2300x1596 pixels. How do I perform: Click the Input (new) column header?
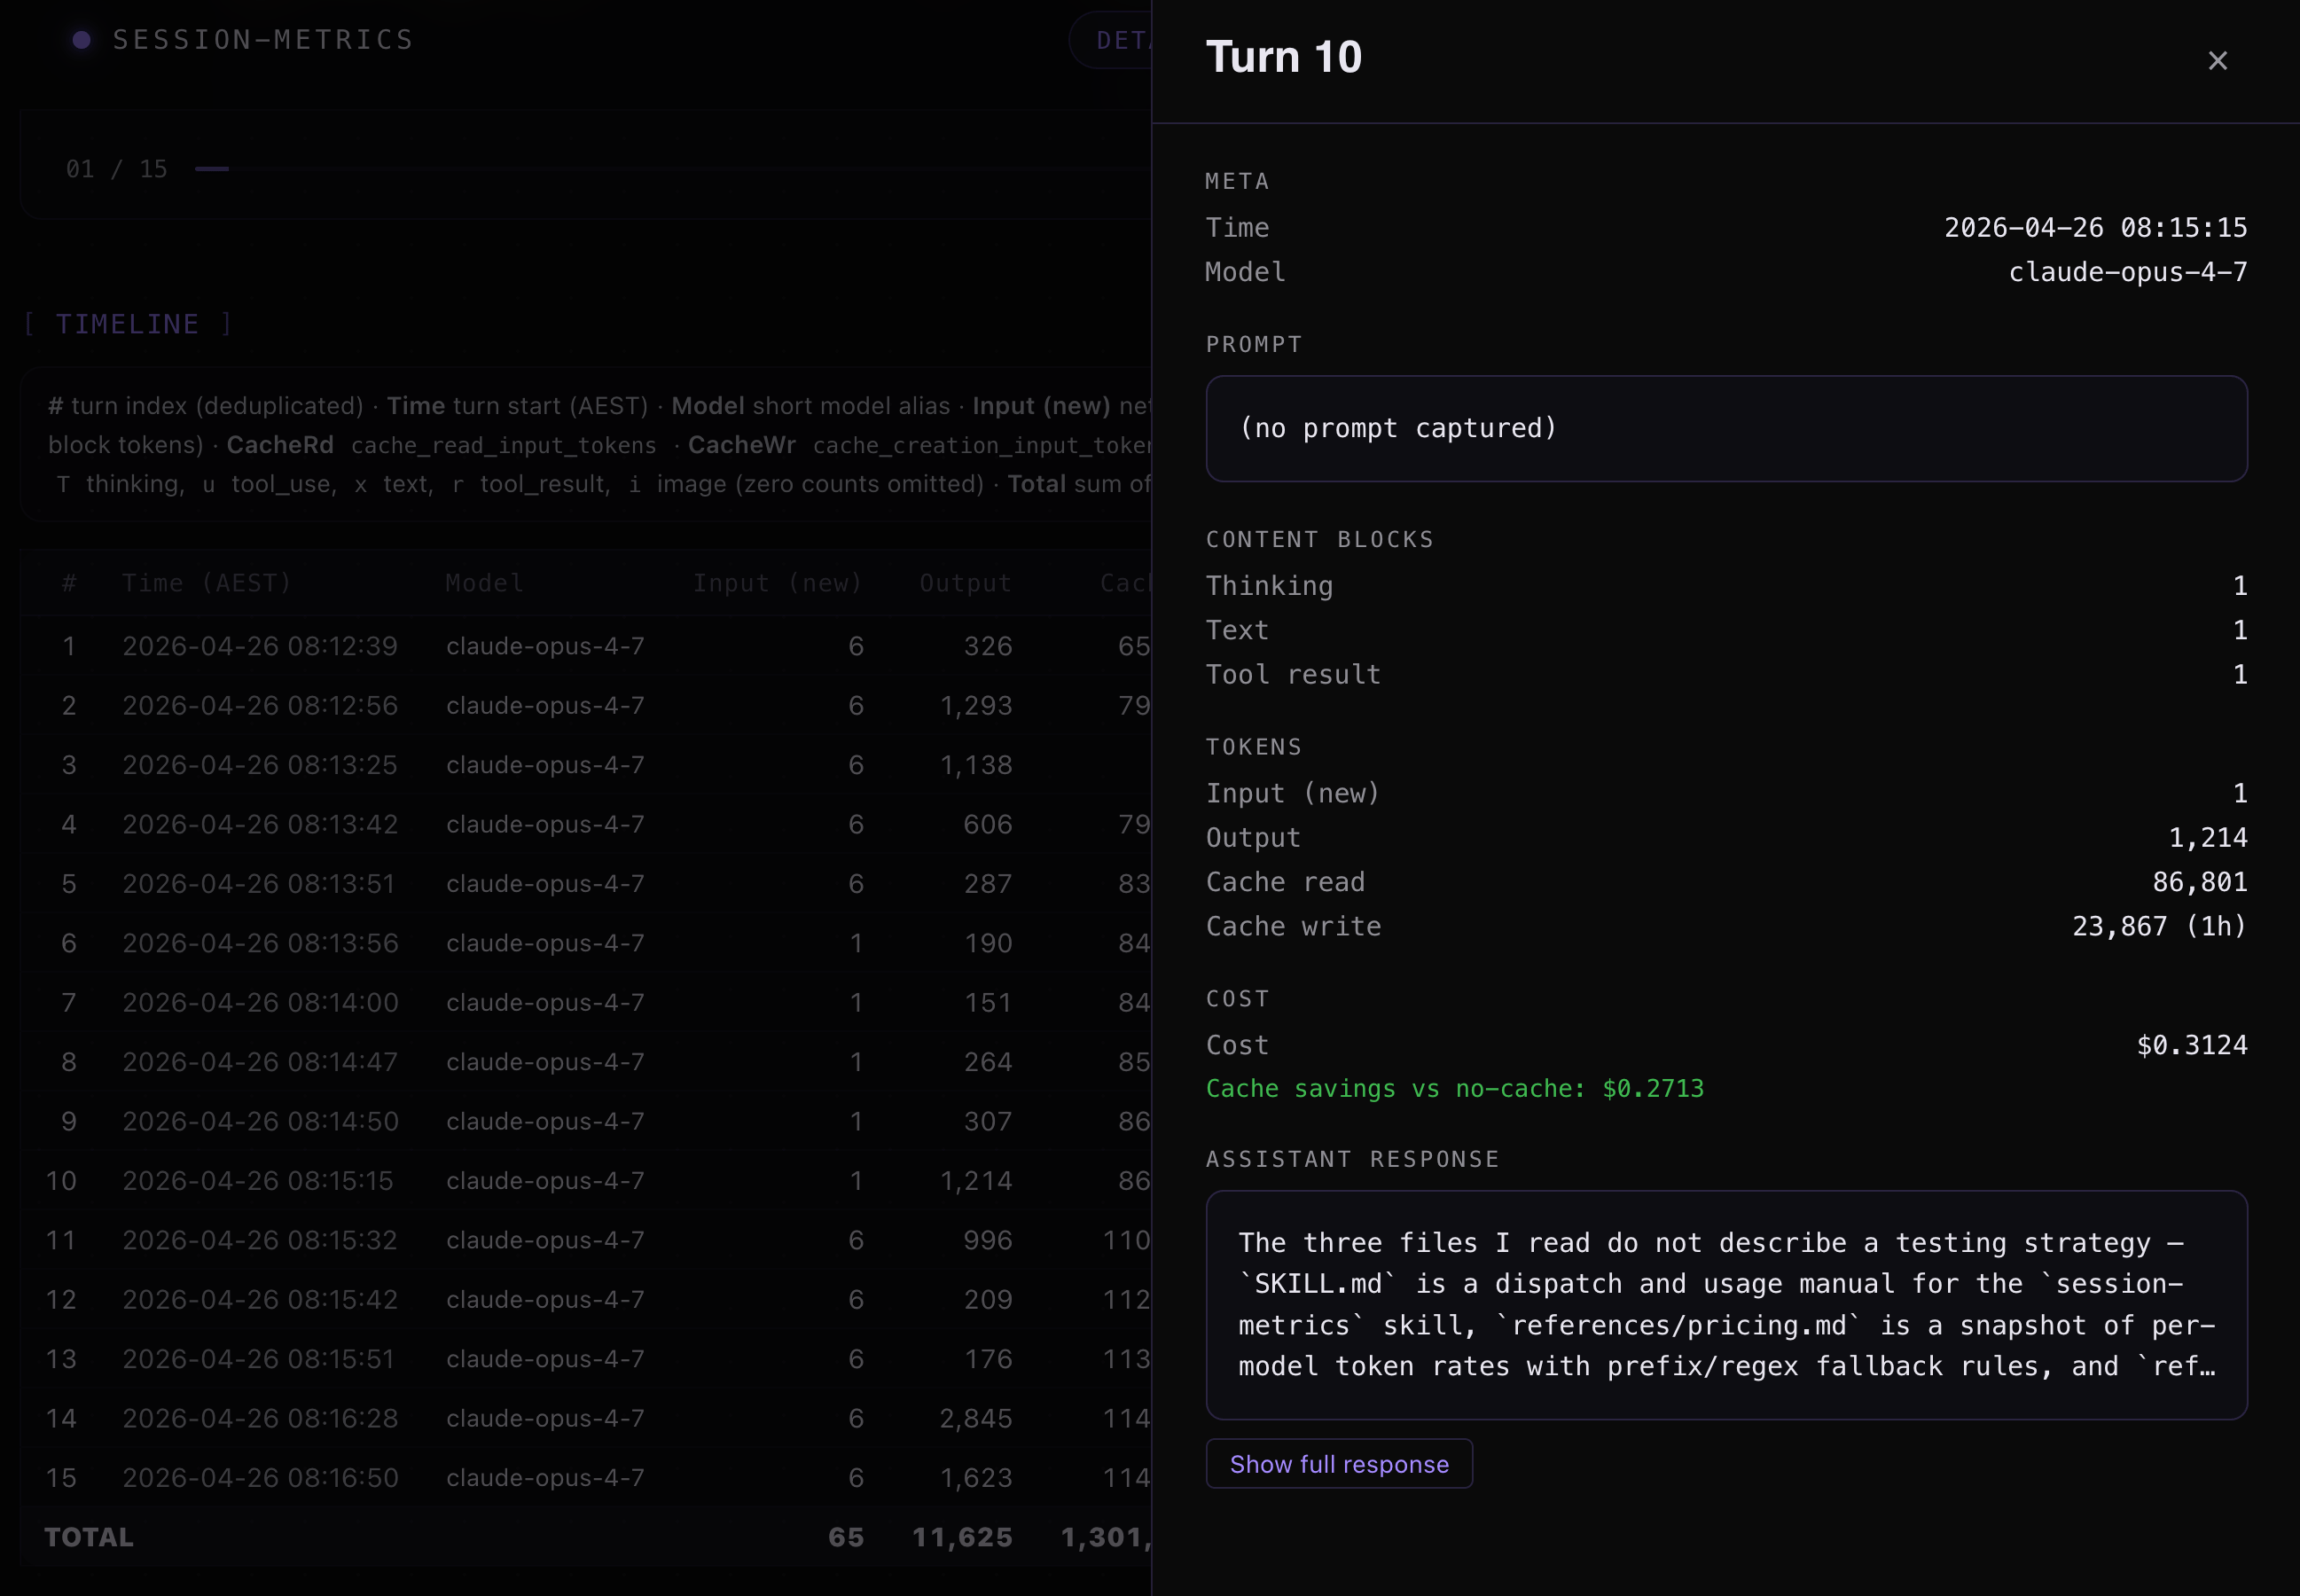coord(777,583)
